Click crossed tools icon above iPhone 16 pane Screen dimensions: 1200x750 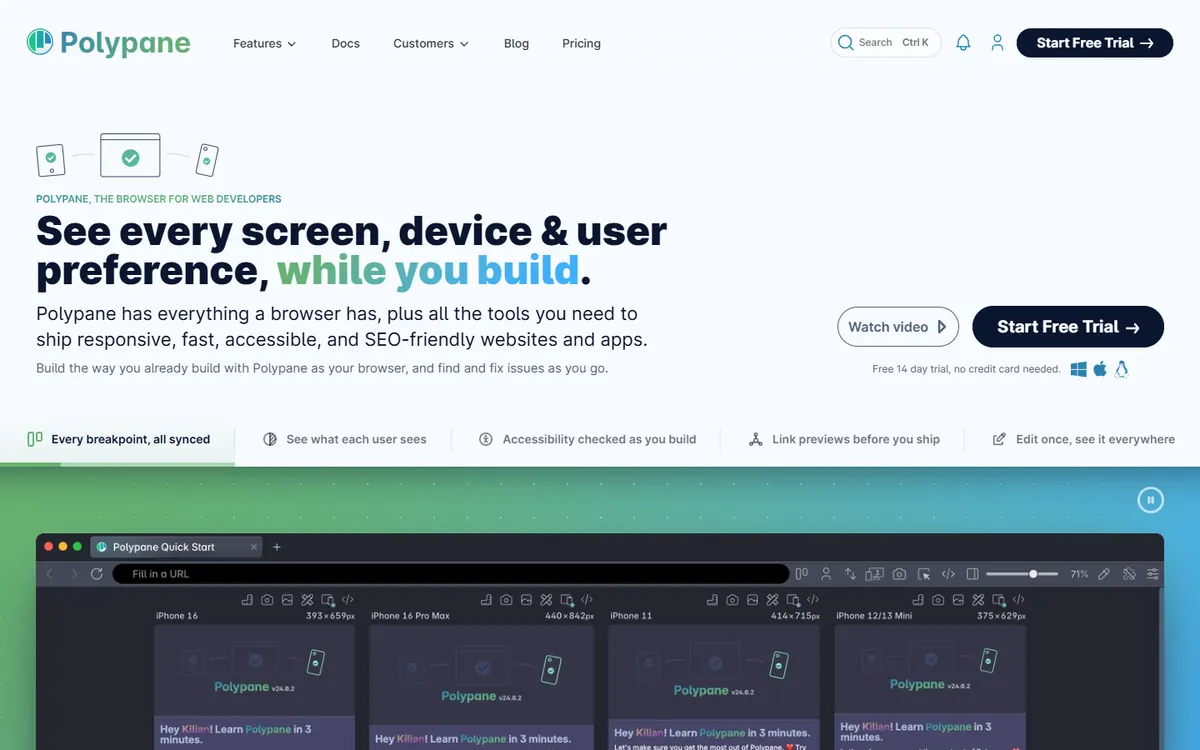click(307, 600)
